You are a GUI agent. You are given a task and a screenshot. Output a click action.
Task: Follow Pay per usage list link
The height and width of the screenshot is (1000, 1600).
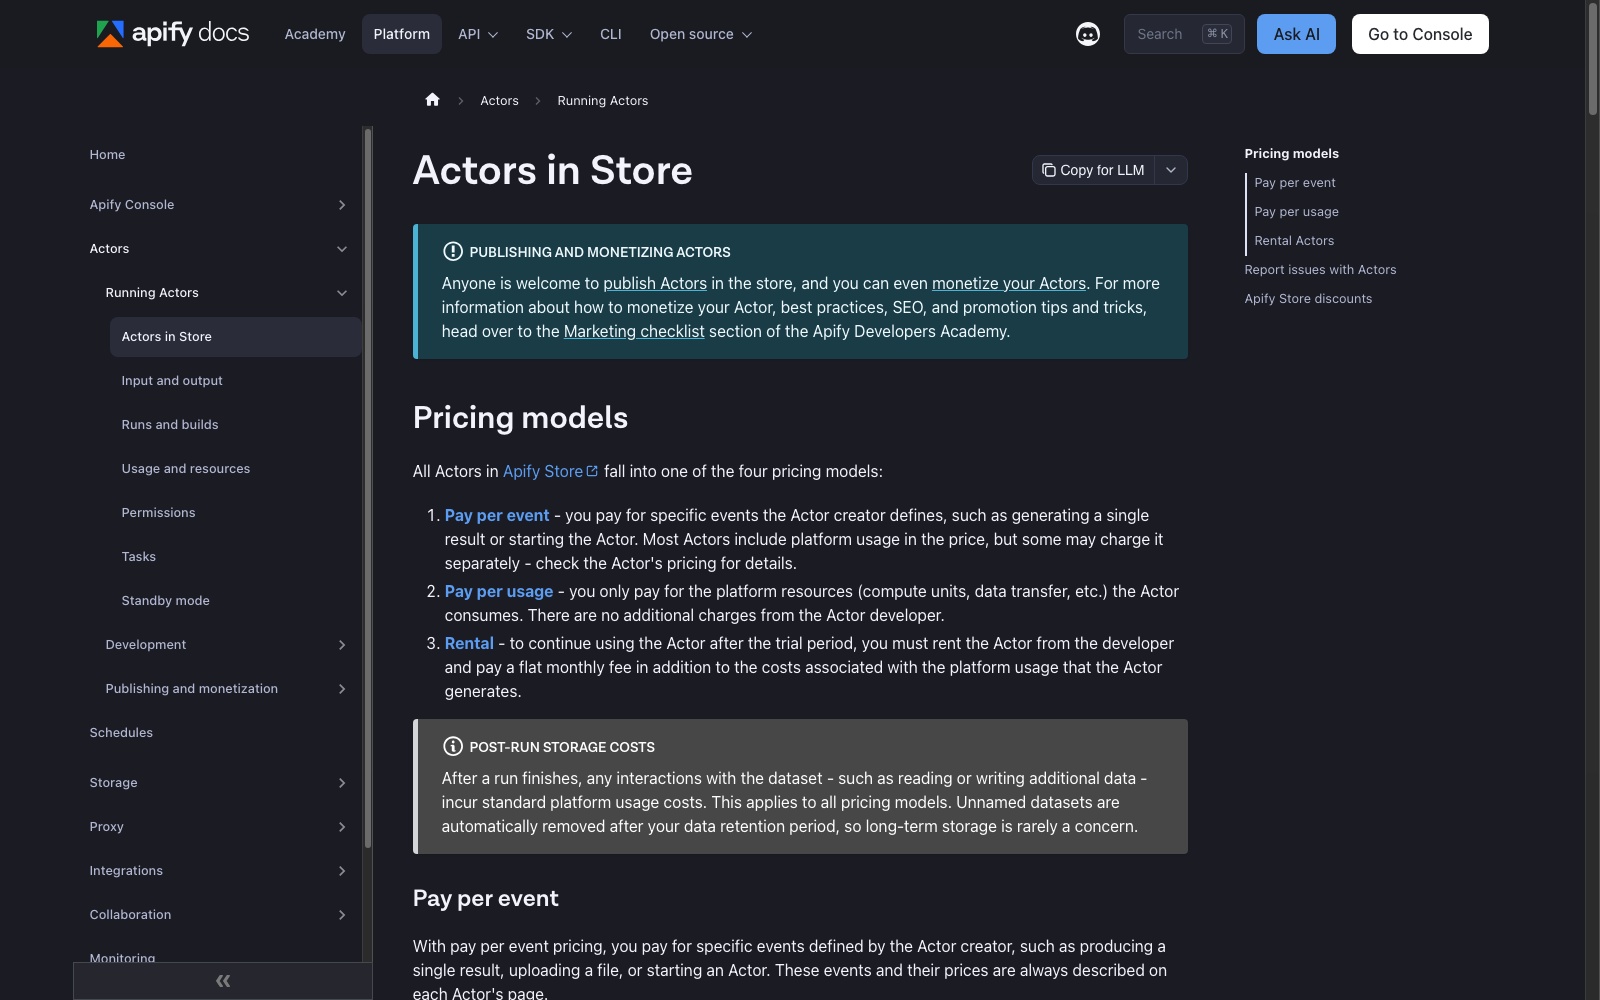click(x=499, y=591)
